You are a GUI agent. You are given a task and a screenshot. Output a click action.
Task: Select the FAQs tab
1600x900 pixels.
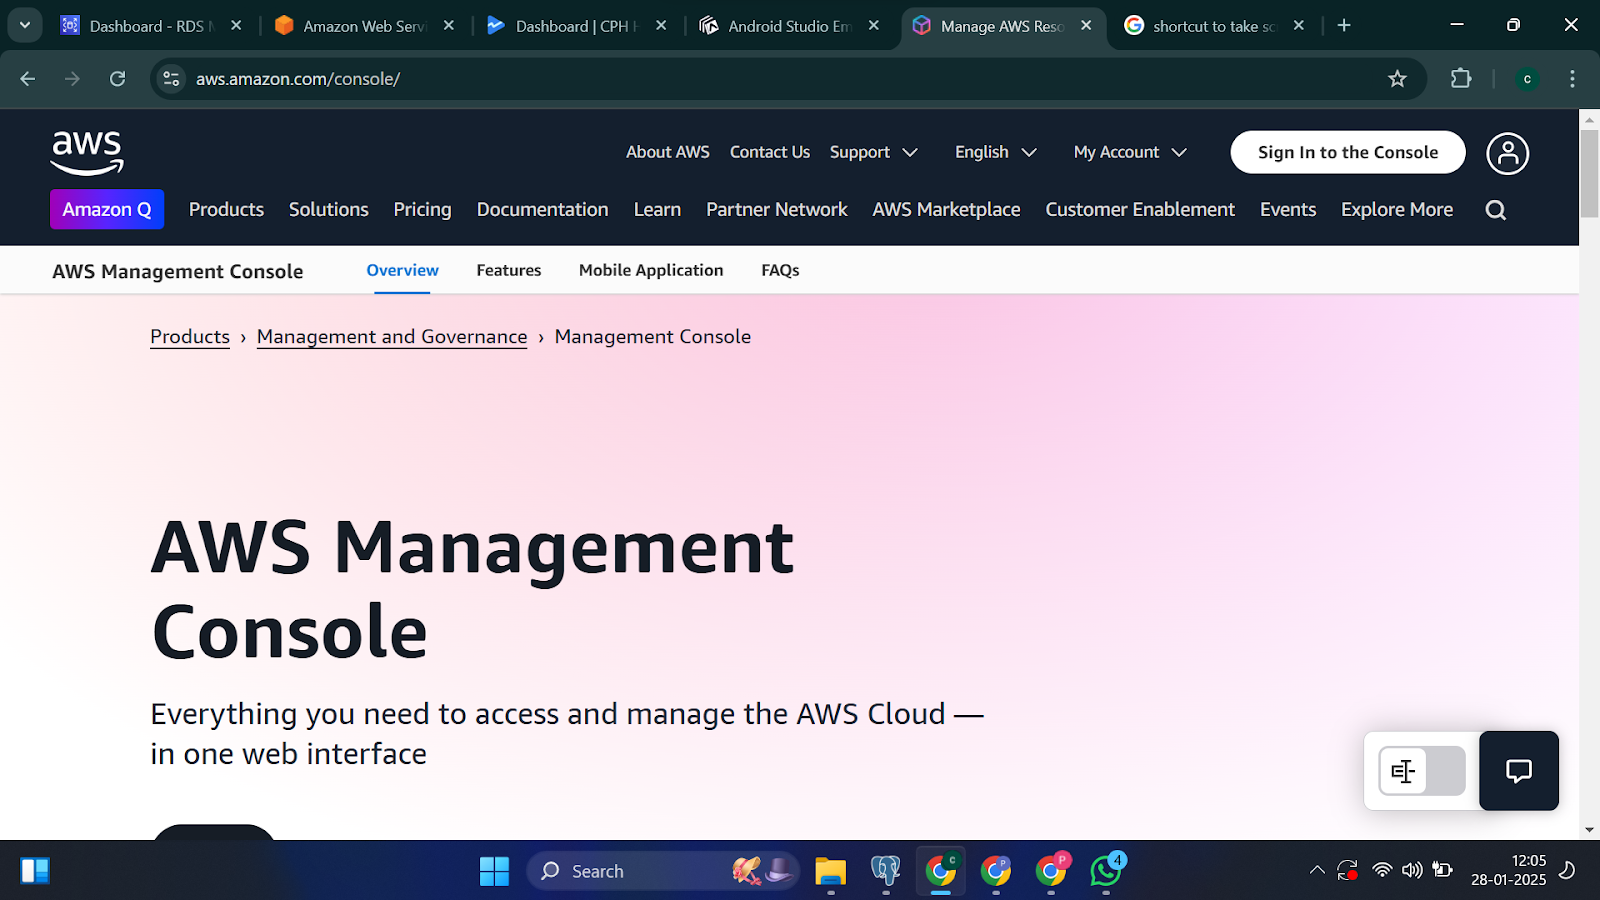pos(780,270)
